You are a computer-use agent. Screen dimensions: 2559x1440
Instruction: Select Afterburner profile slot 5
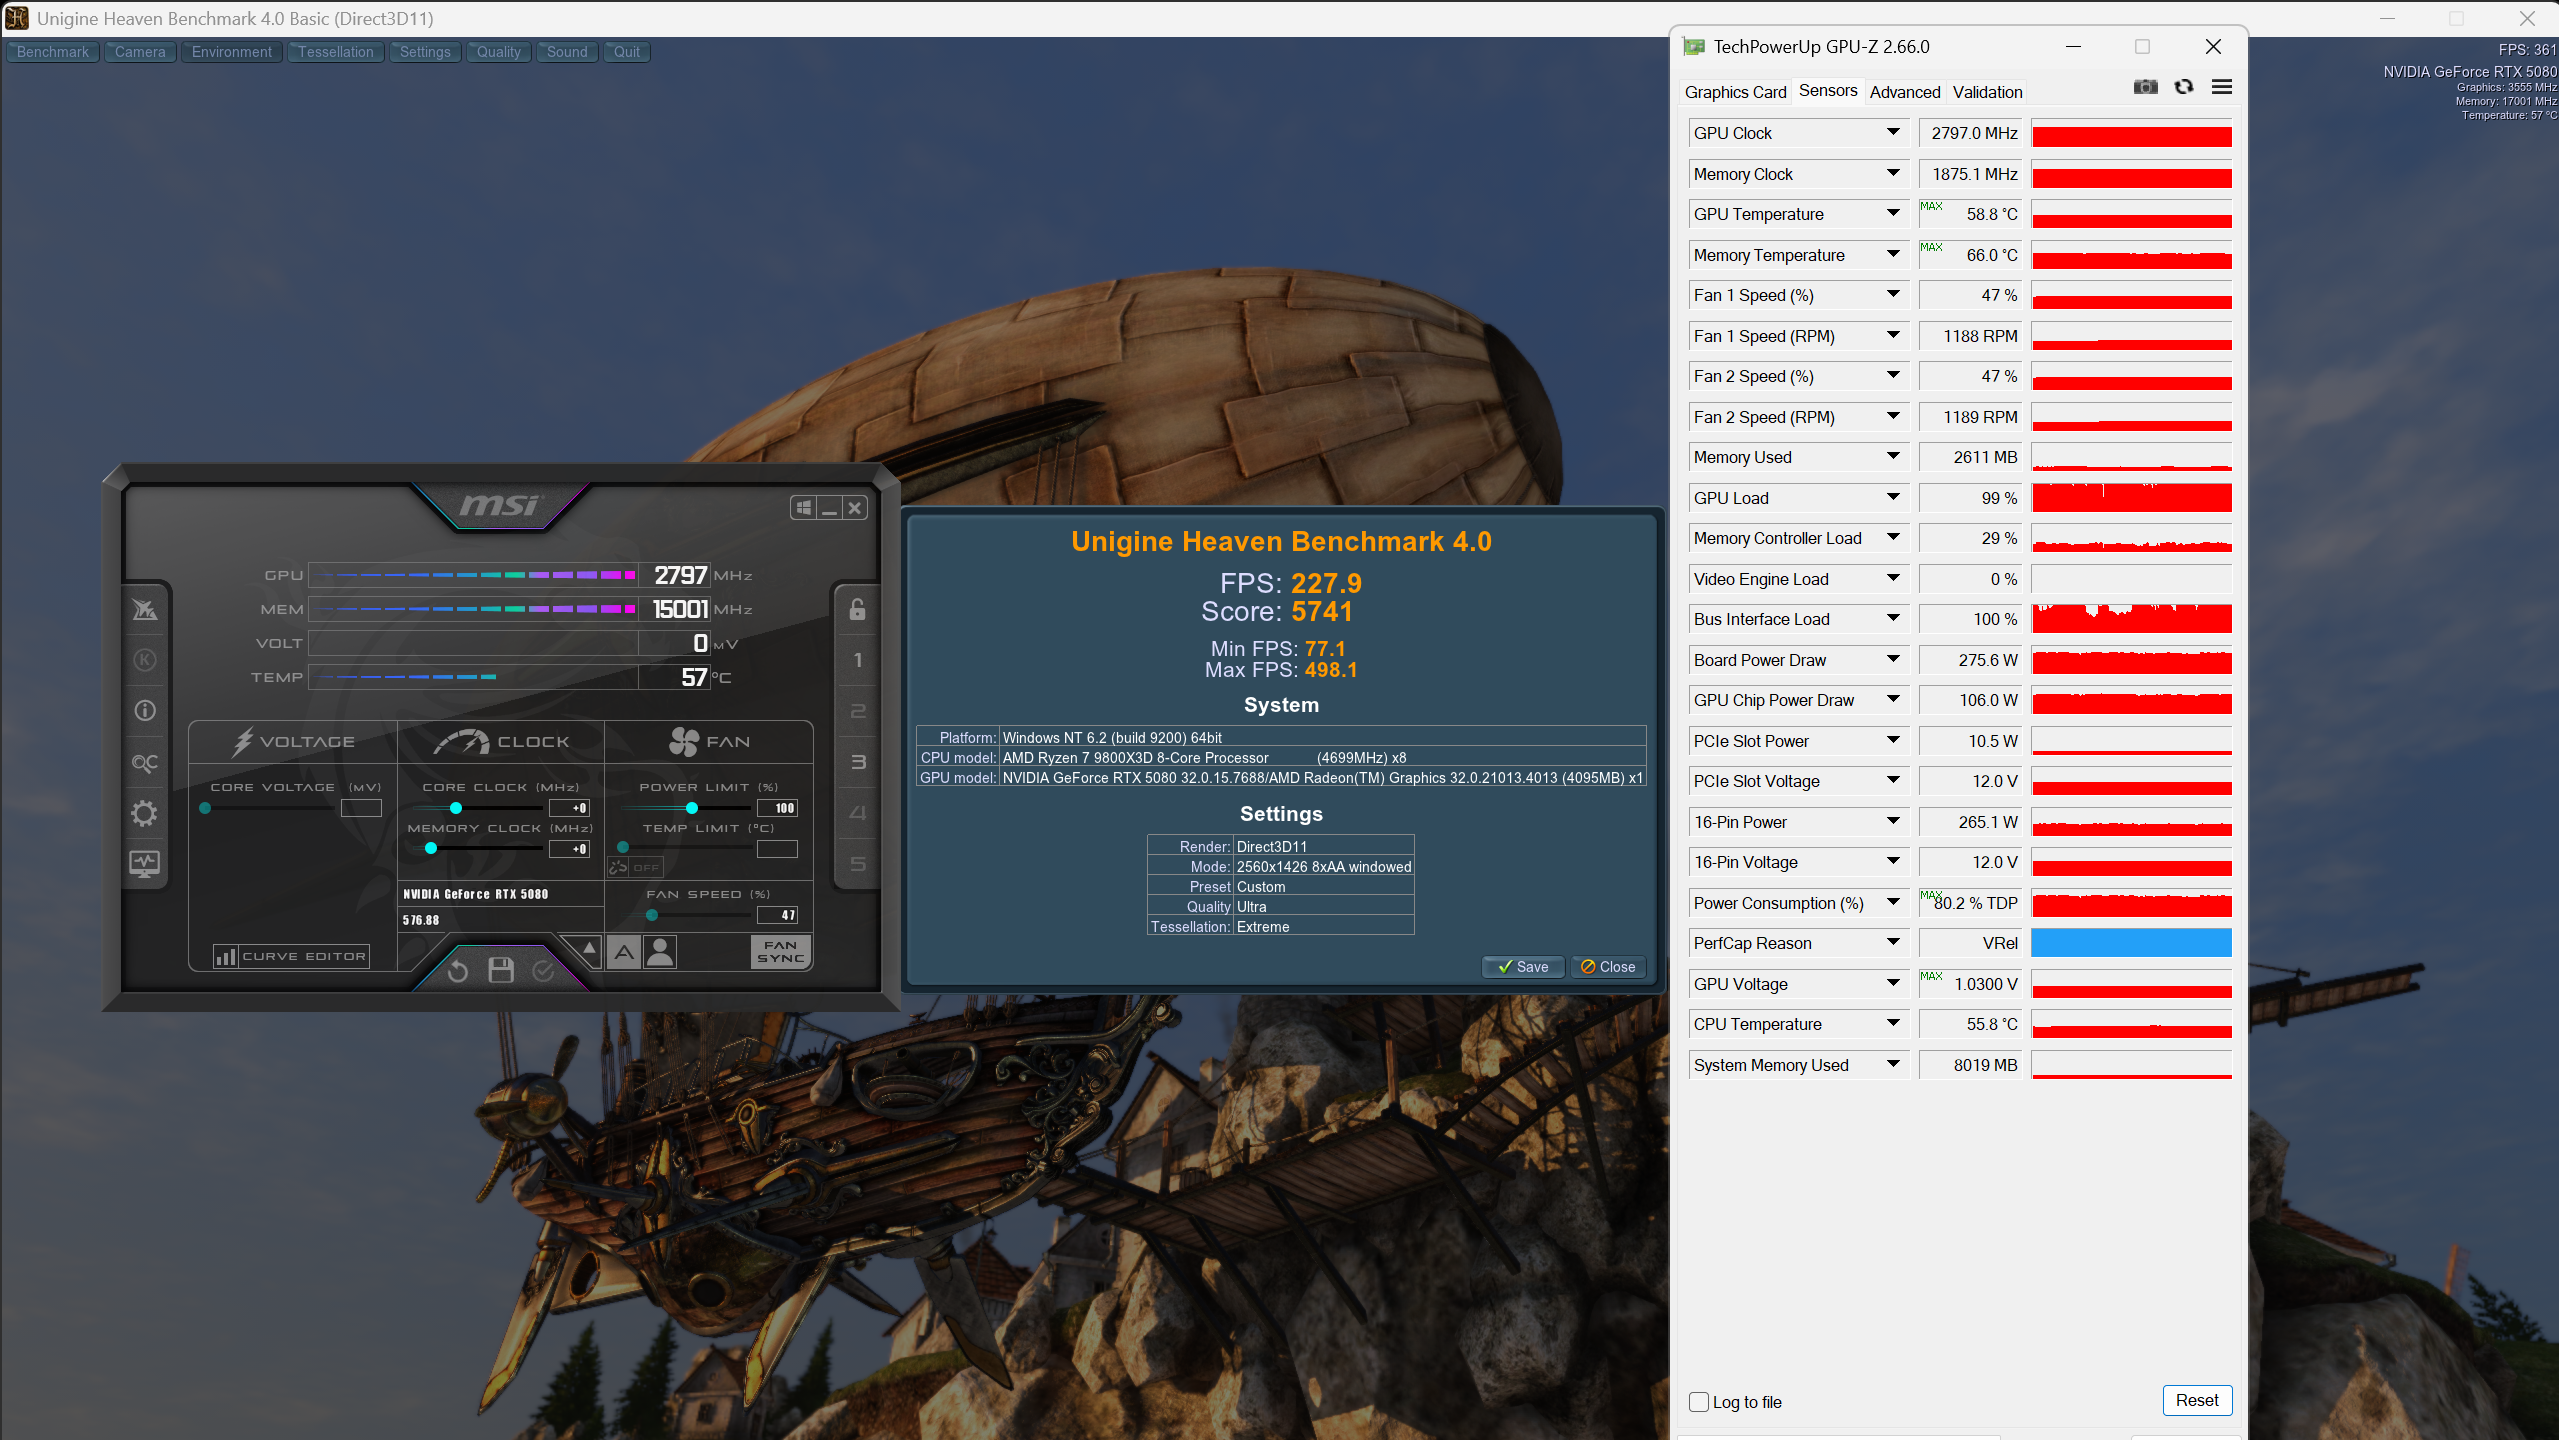tap(857, 864)
